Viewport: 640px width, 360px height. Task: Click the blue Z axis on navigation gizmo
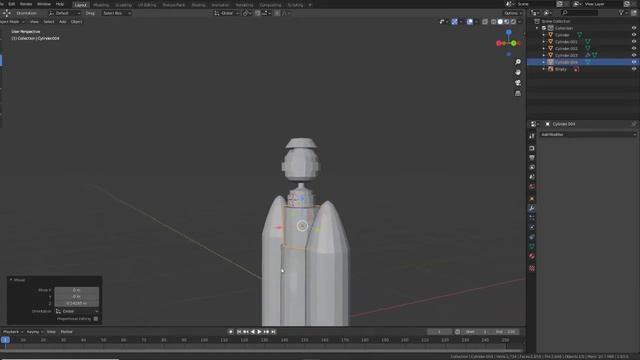click(509, 32)
